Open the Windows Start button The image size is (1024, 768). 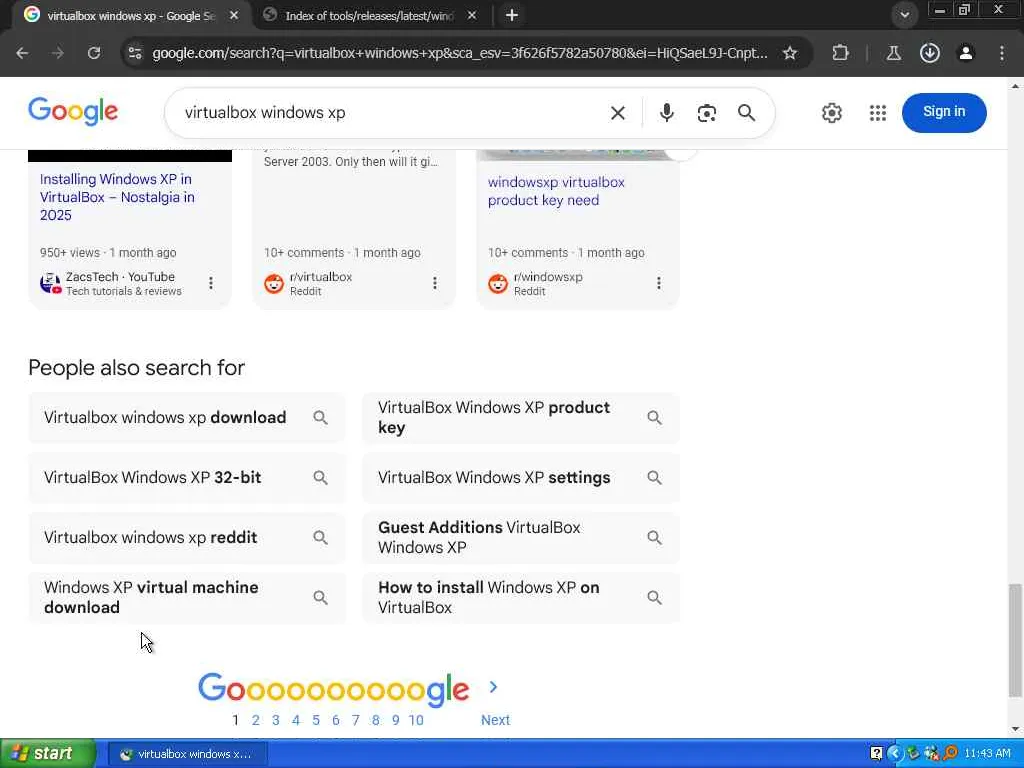coord(47,754)
